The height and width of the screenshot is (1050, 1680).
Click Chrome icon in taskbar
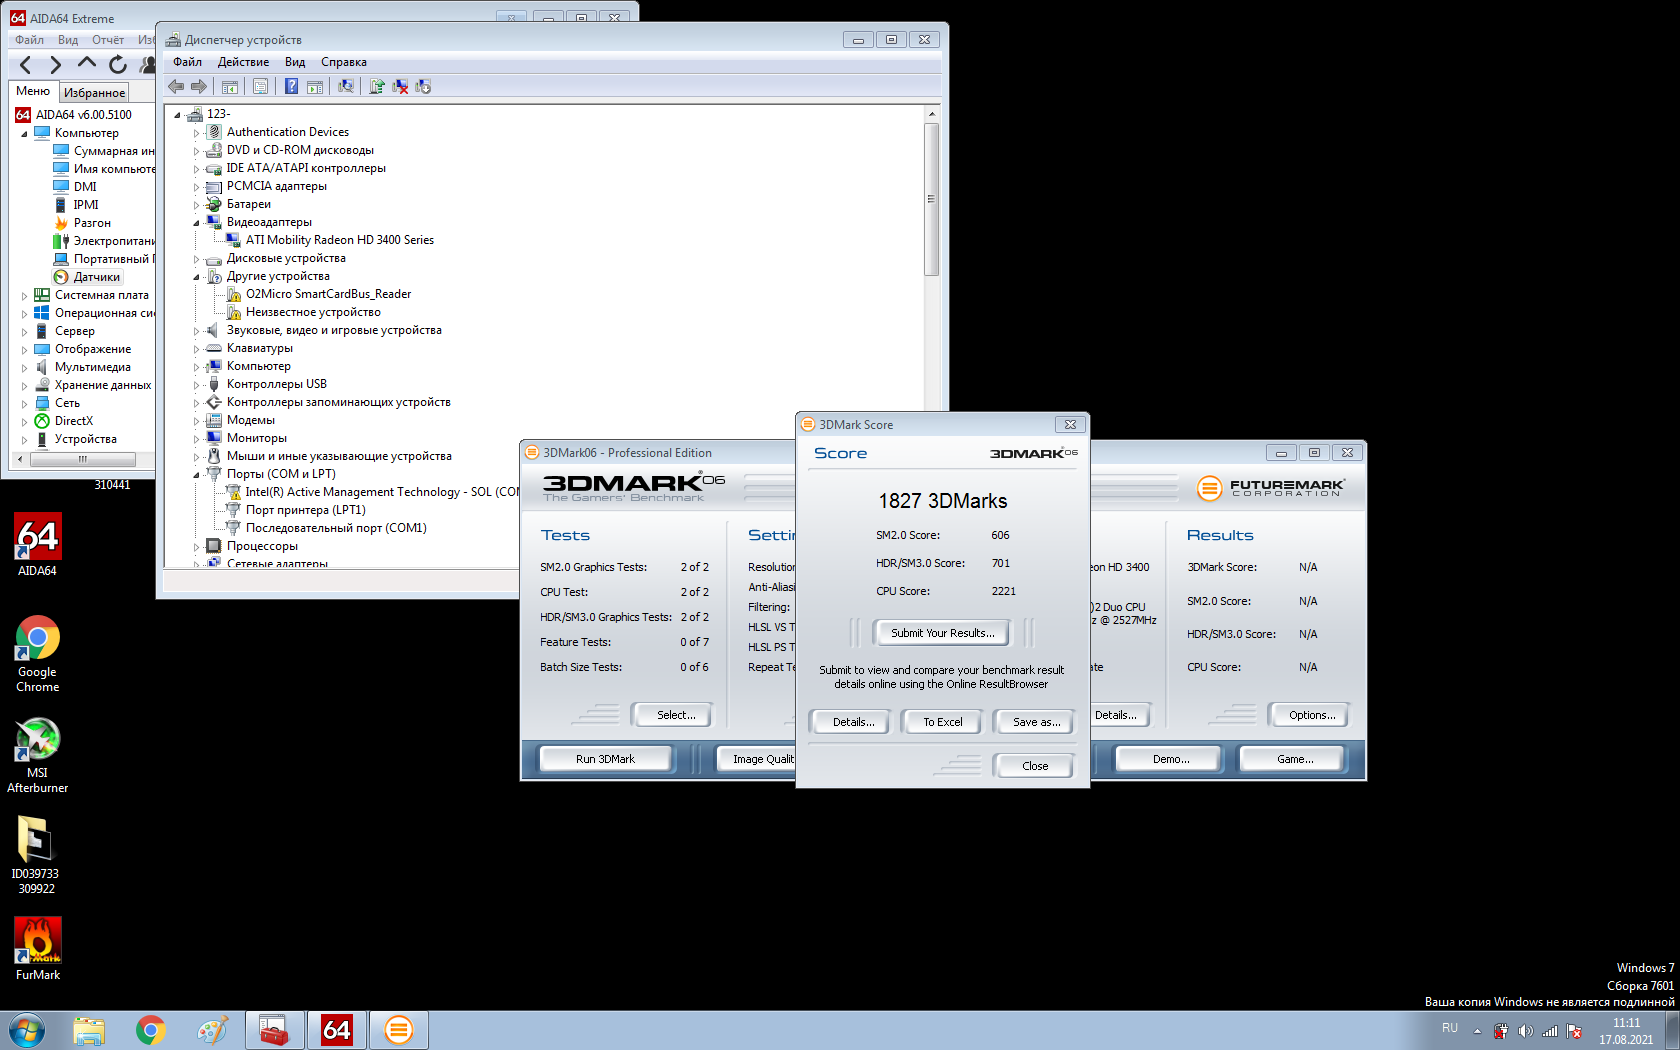151,1030
